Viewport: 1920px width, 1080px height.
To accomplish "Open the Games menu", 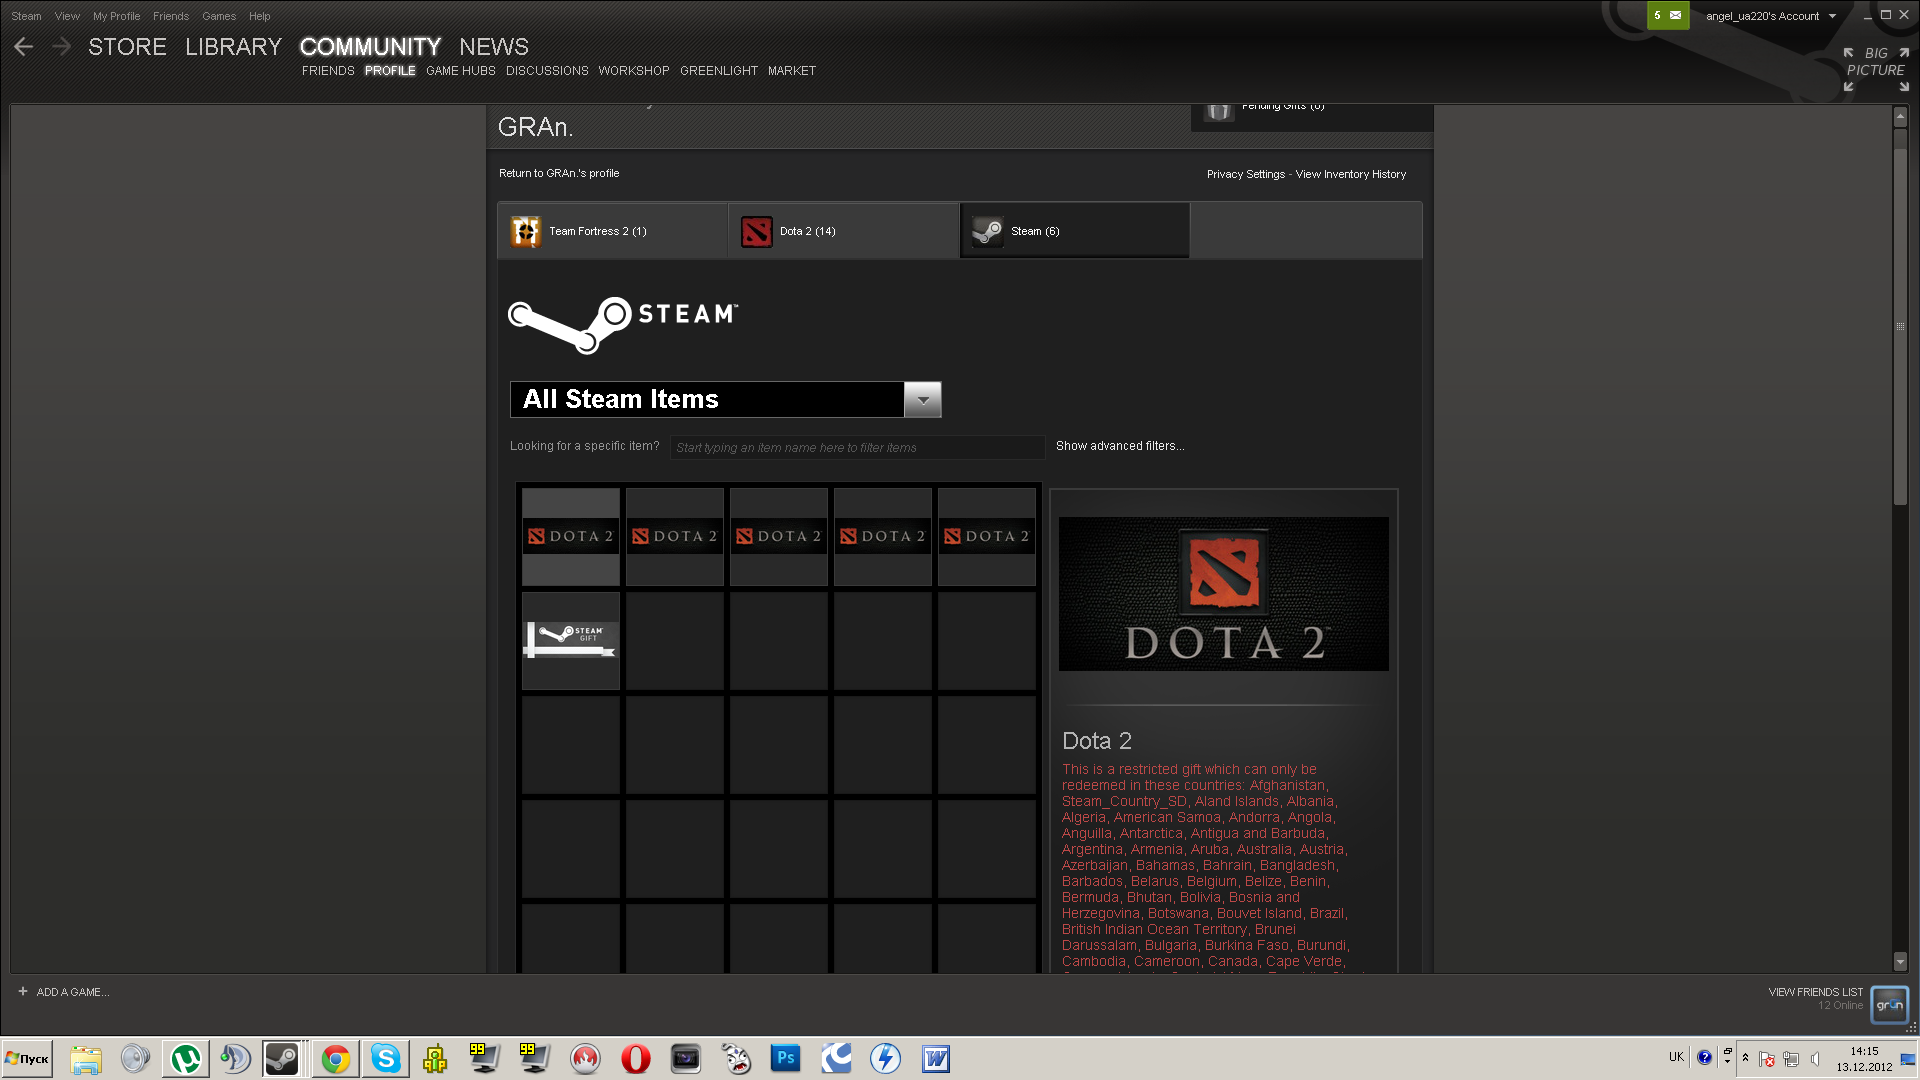I will (219, 16).
